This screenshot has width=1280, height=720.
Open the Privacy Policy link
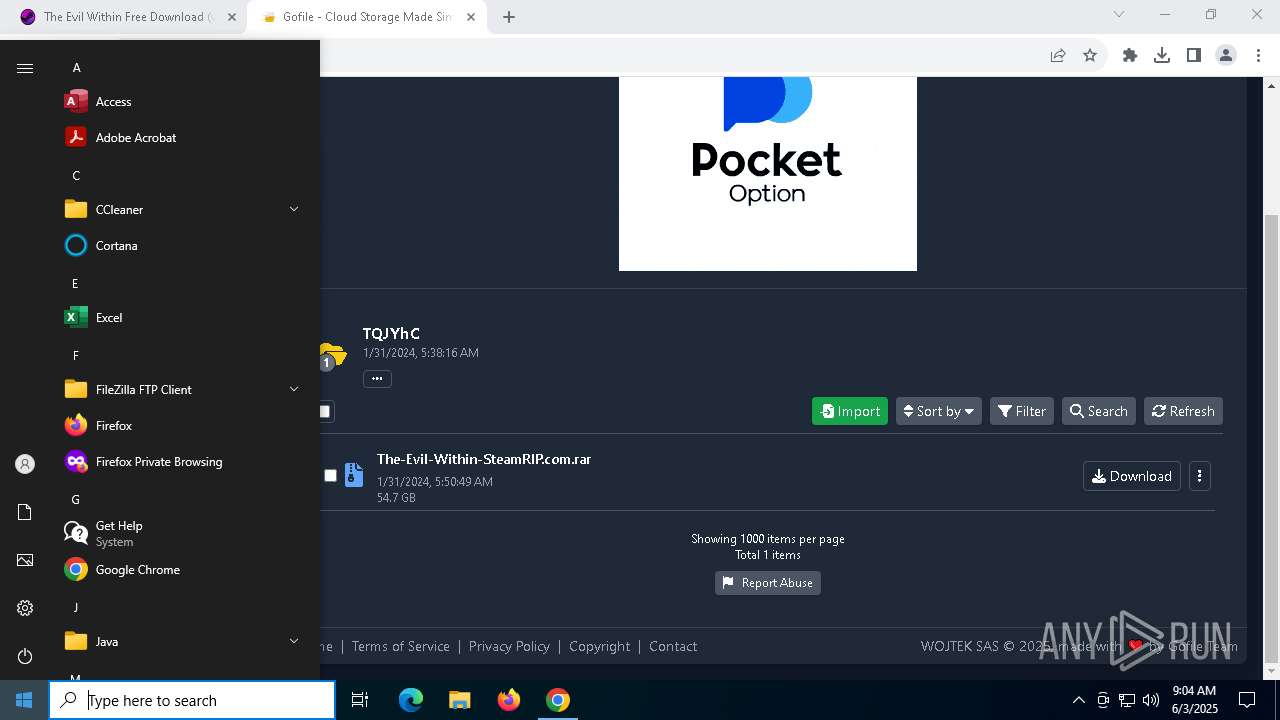[x=509, y=646]
